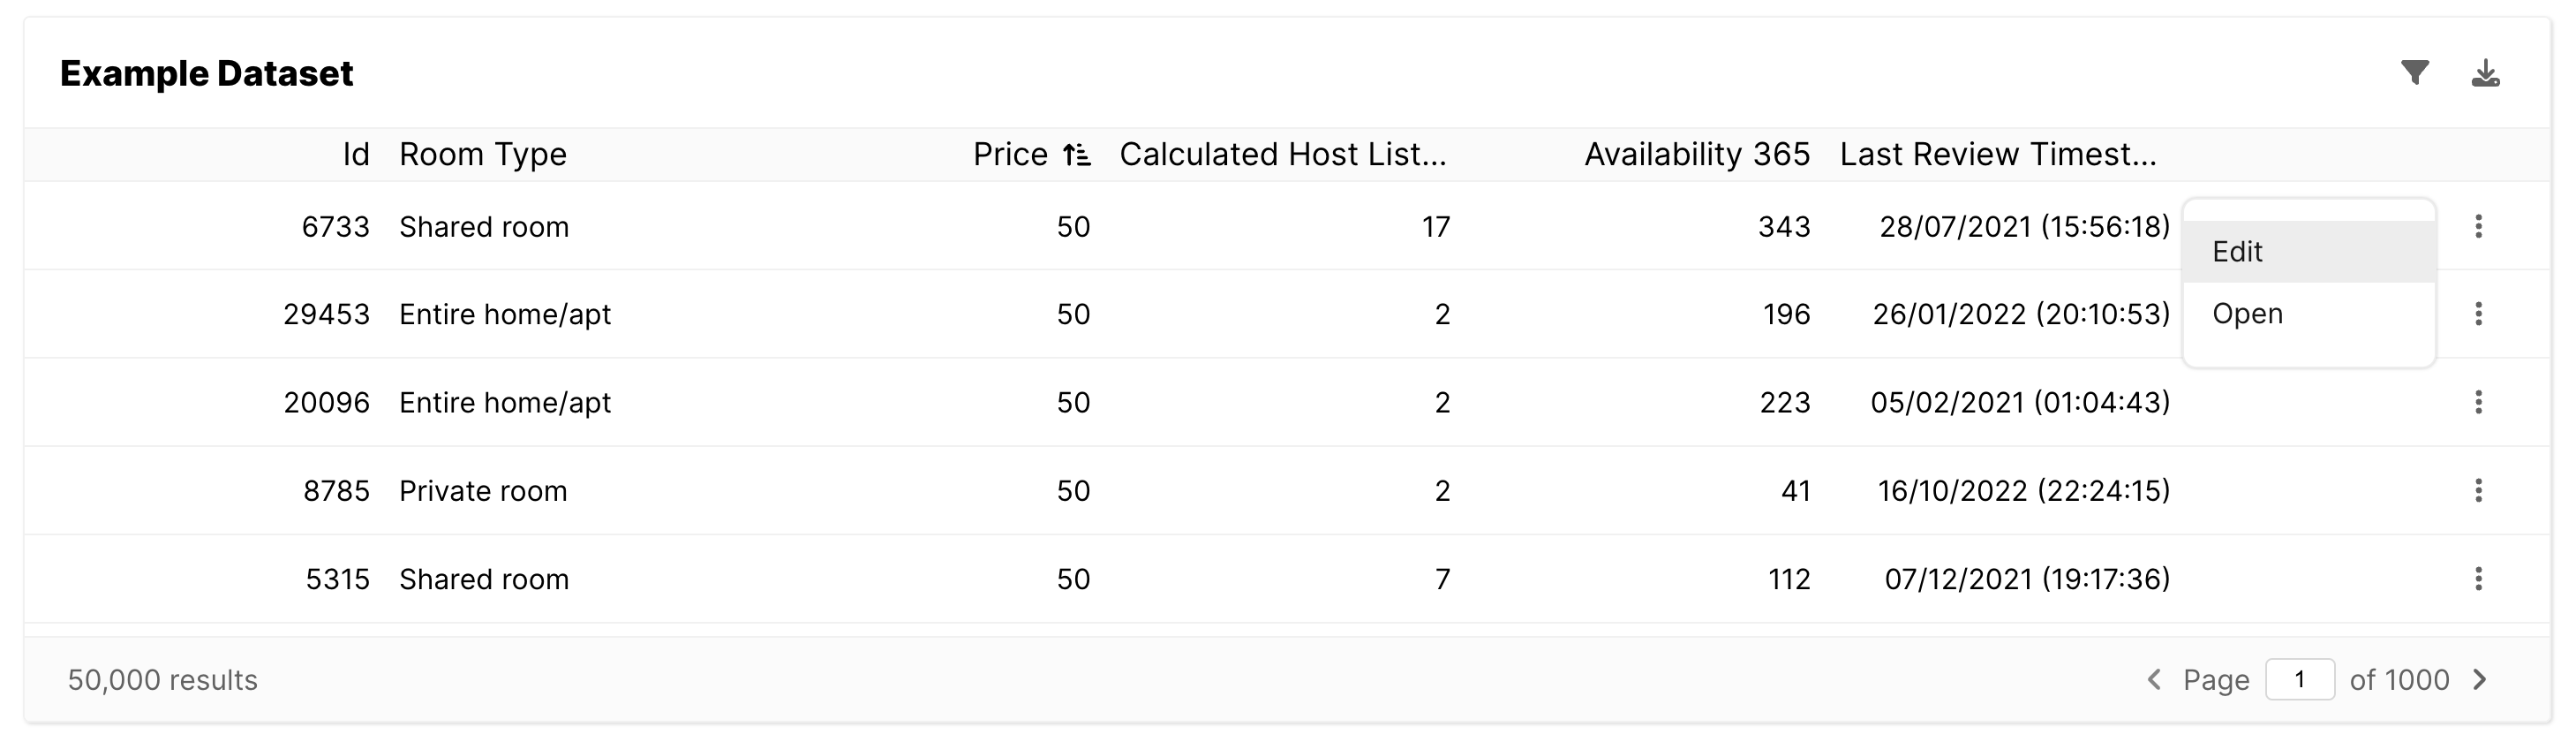Open row actions menu for row 8785
The height and width of the screenshot is (742, 2576).
2478,490
